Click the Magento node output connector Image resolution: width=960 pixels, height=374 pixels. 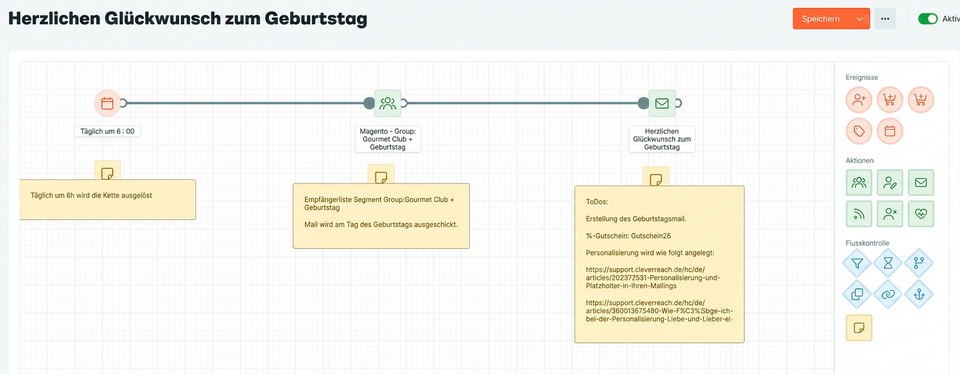click(x=403, y=103)
